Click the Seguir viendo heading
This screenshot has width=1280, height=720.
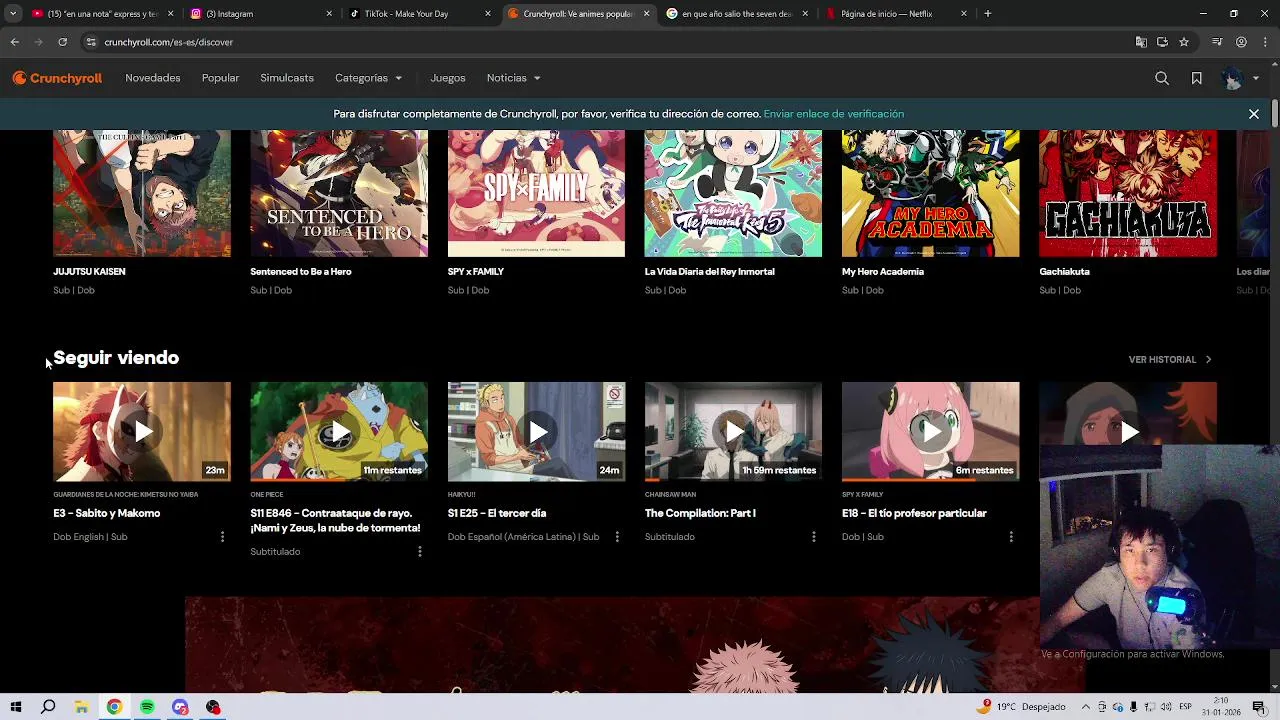(x=116, y=358)
